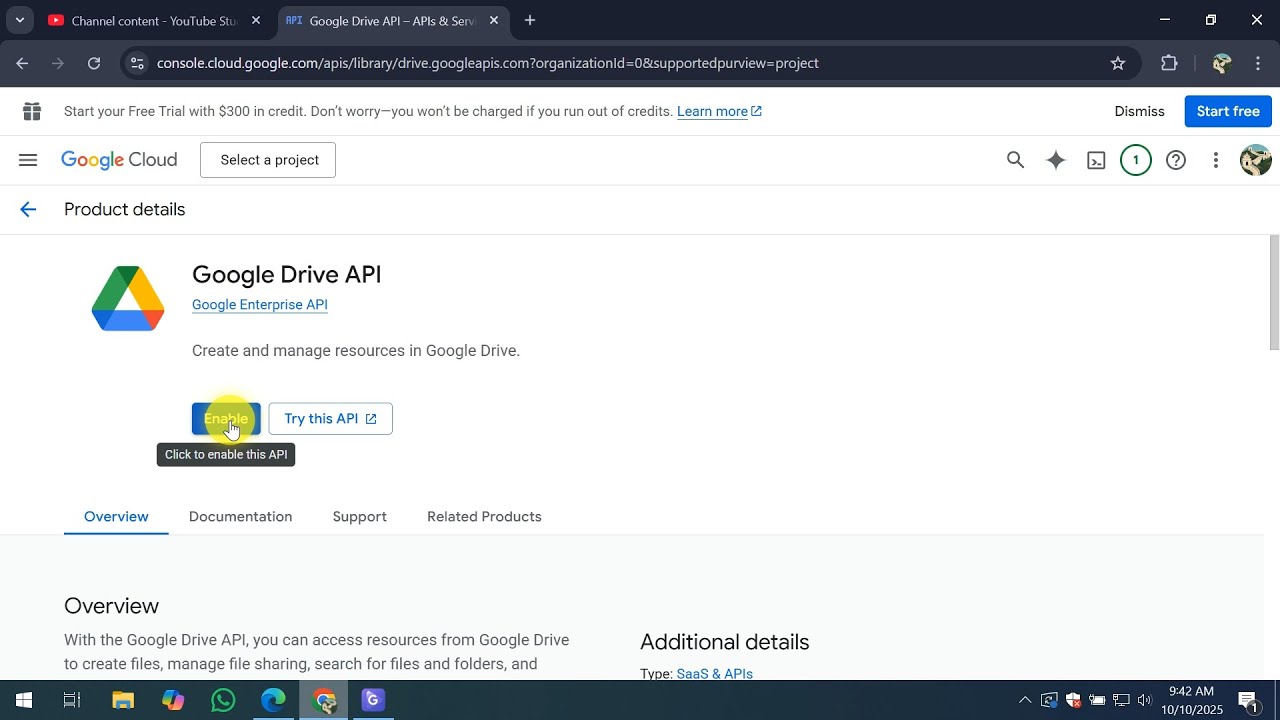The height and width of the screenshot is (720, 1280).
Task: Go back using the Product details arrow
Action: tap(28, 209)
